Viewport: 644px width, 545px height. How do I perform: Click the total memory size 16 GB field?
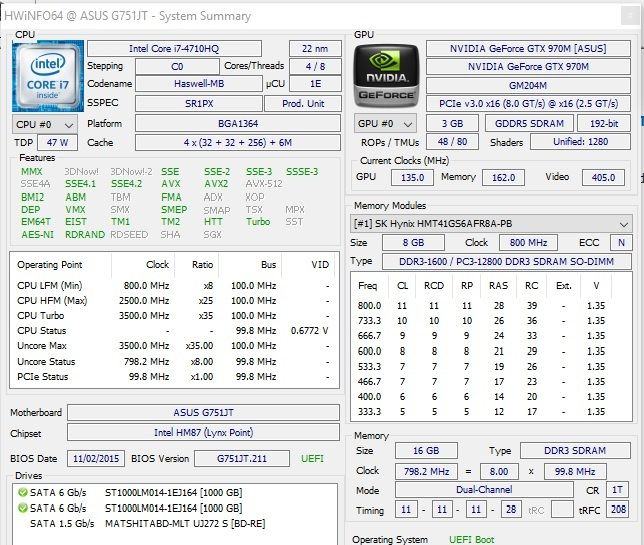tap(426, 451)
